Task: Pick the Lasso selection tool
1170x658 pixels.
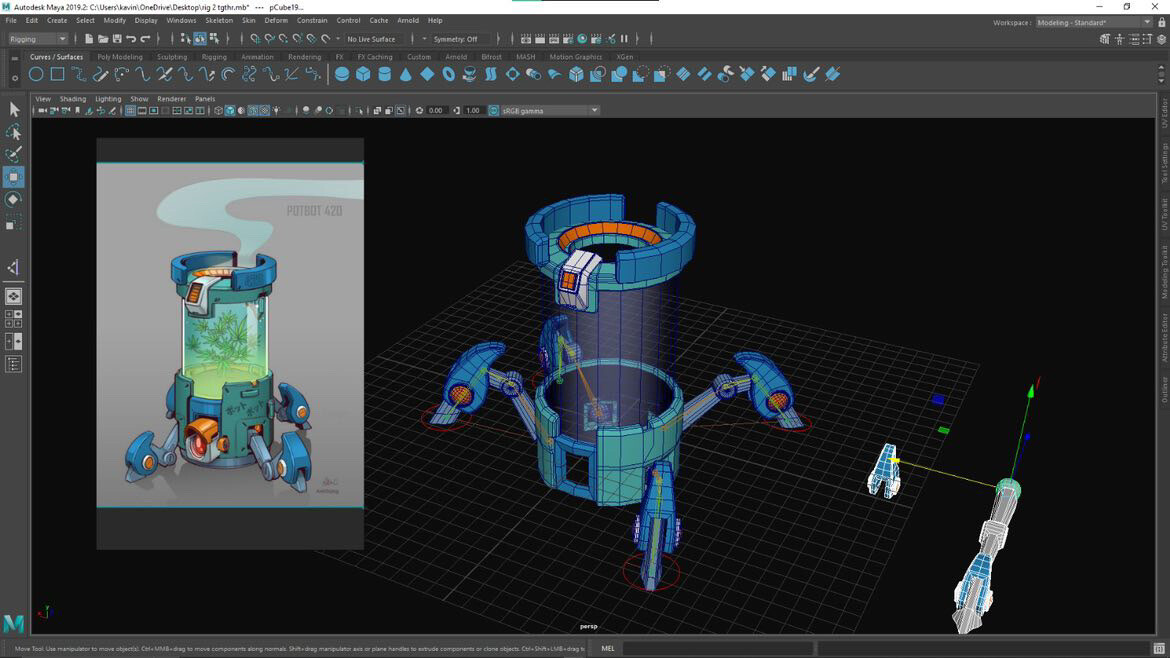Action: [14, 132]
